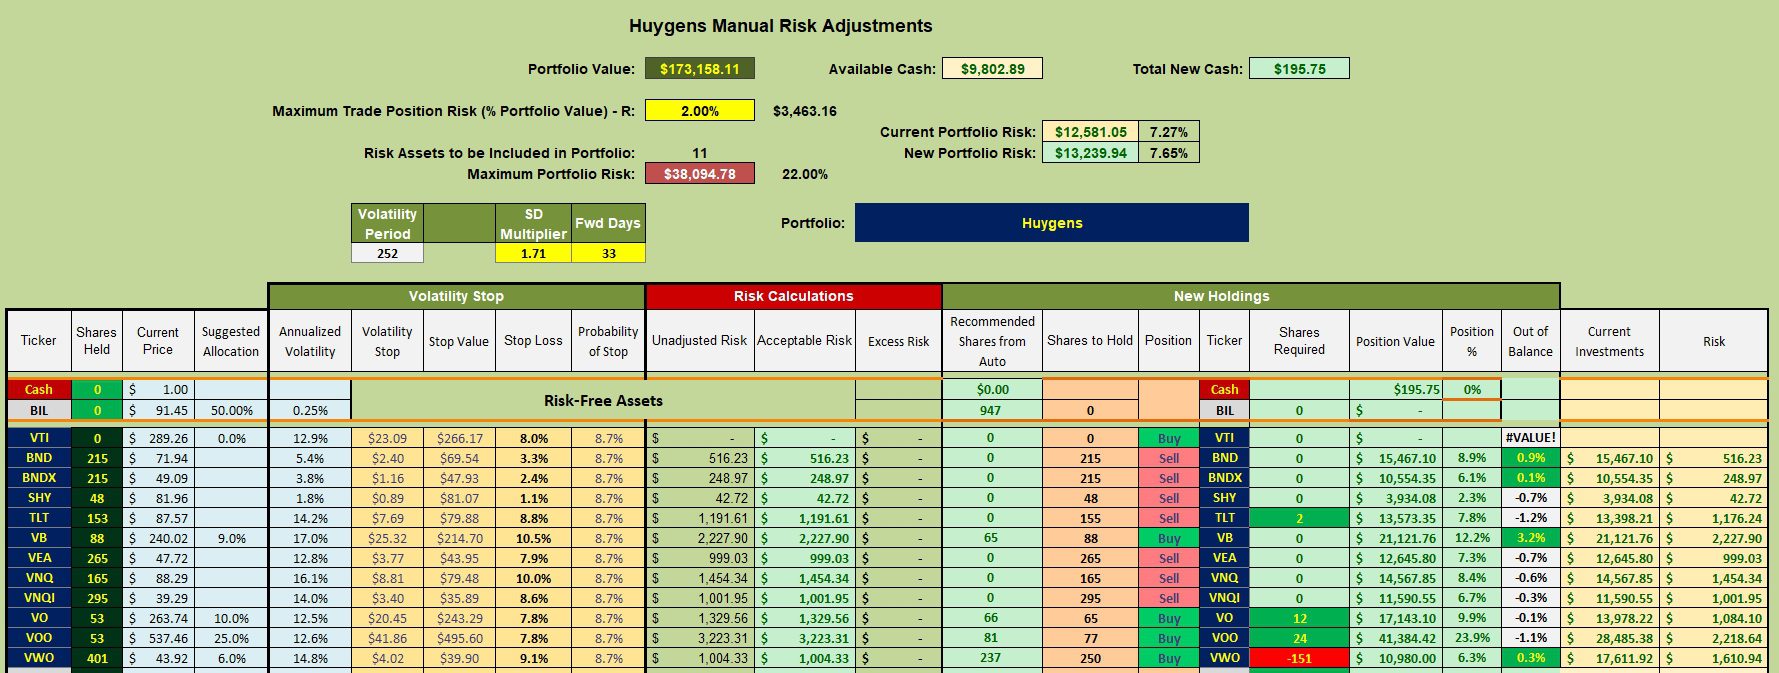Click the BIL ticker cell on left
This screenshot has height=673, width=1779.
click(39, 410)
